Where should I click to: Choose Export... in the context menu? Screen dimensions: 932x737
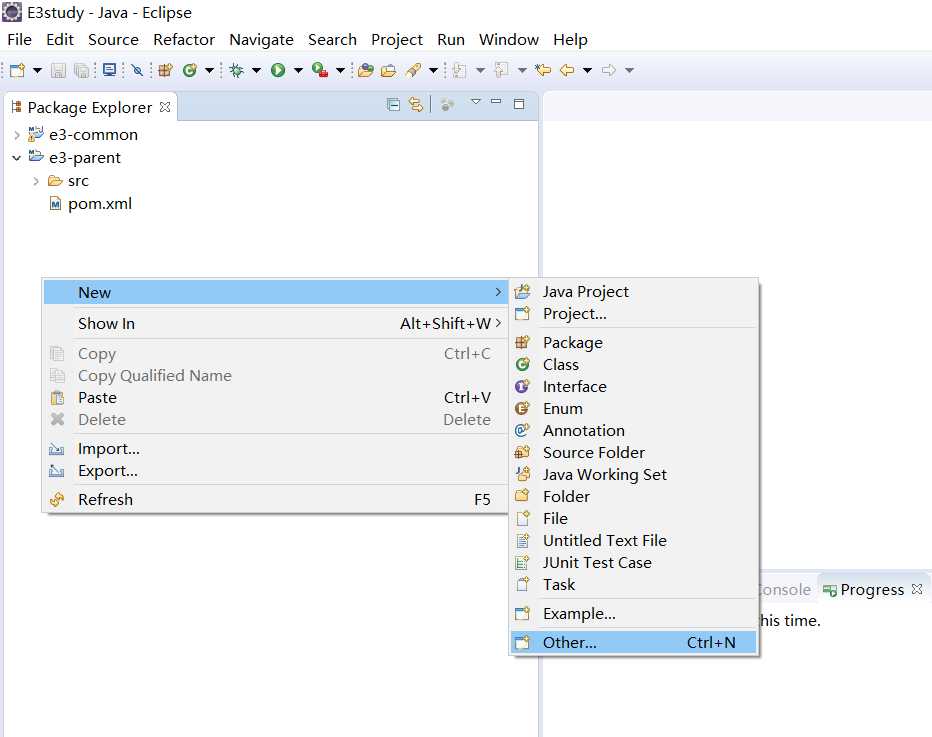[276, 471]
